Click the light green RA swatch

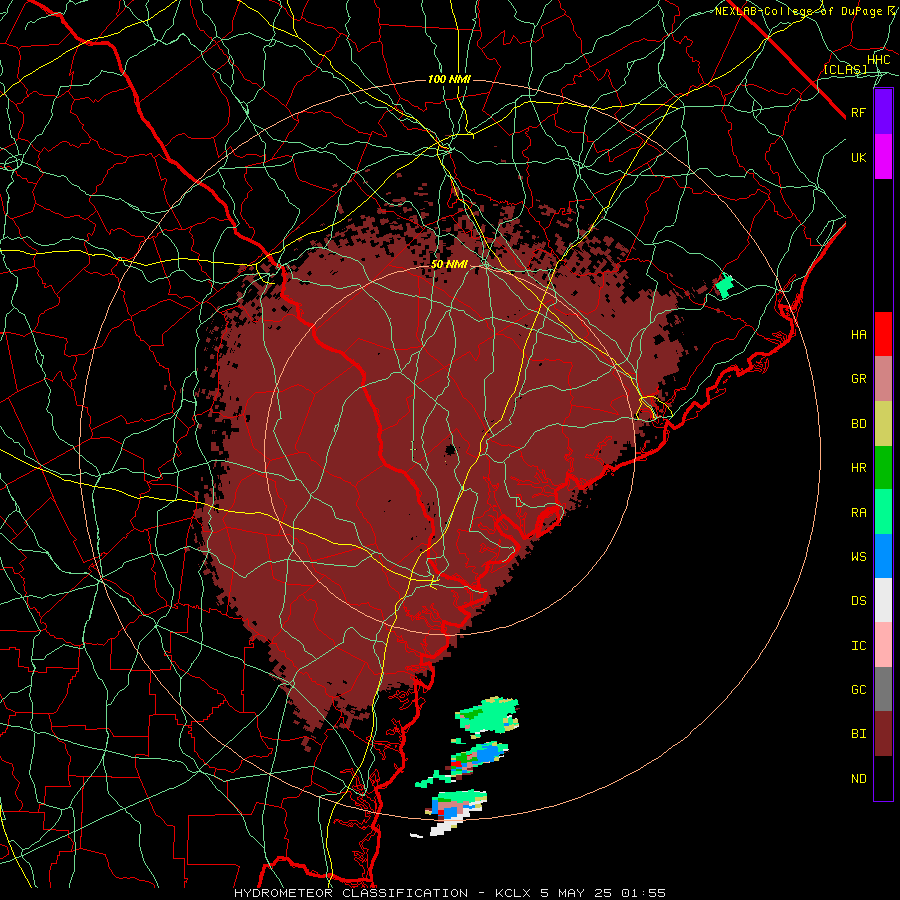(x=883, y=512)
